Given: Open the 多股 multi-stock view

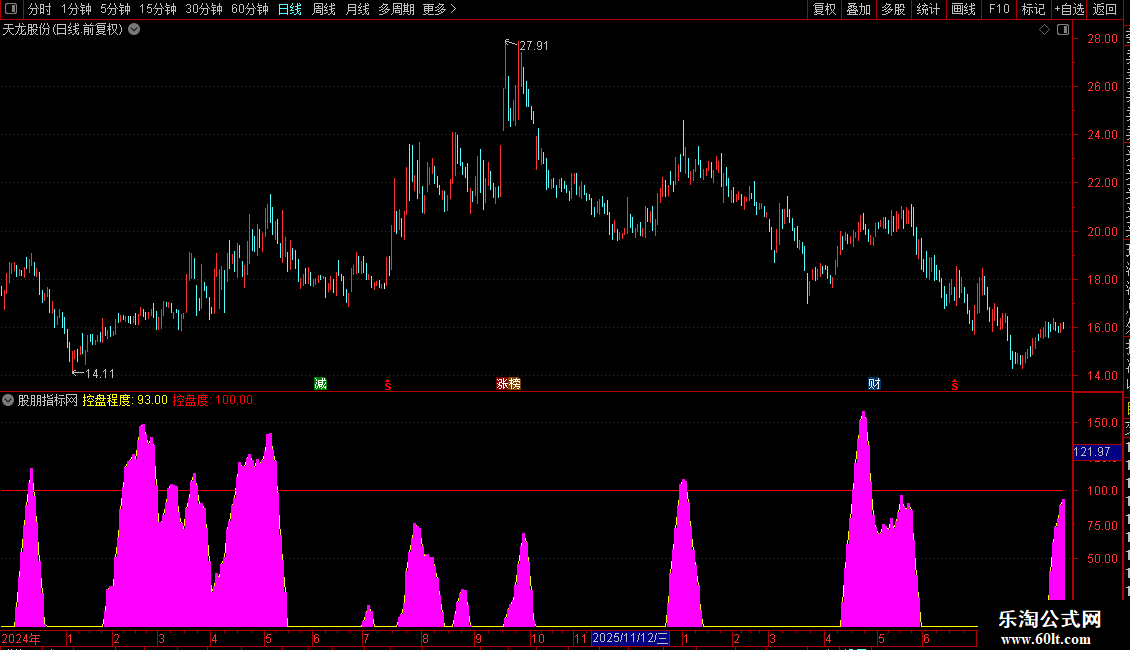Looking at the screenshot, I should pos(893,9).
